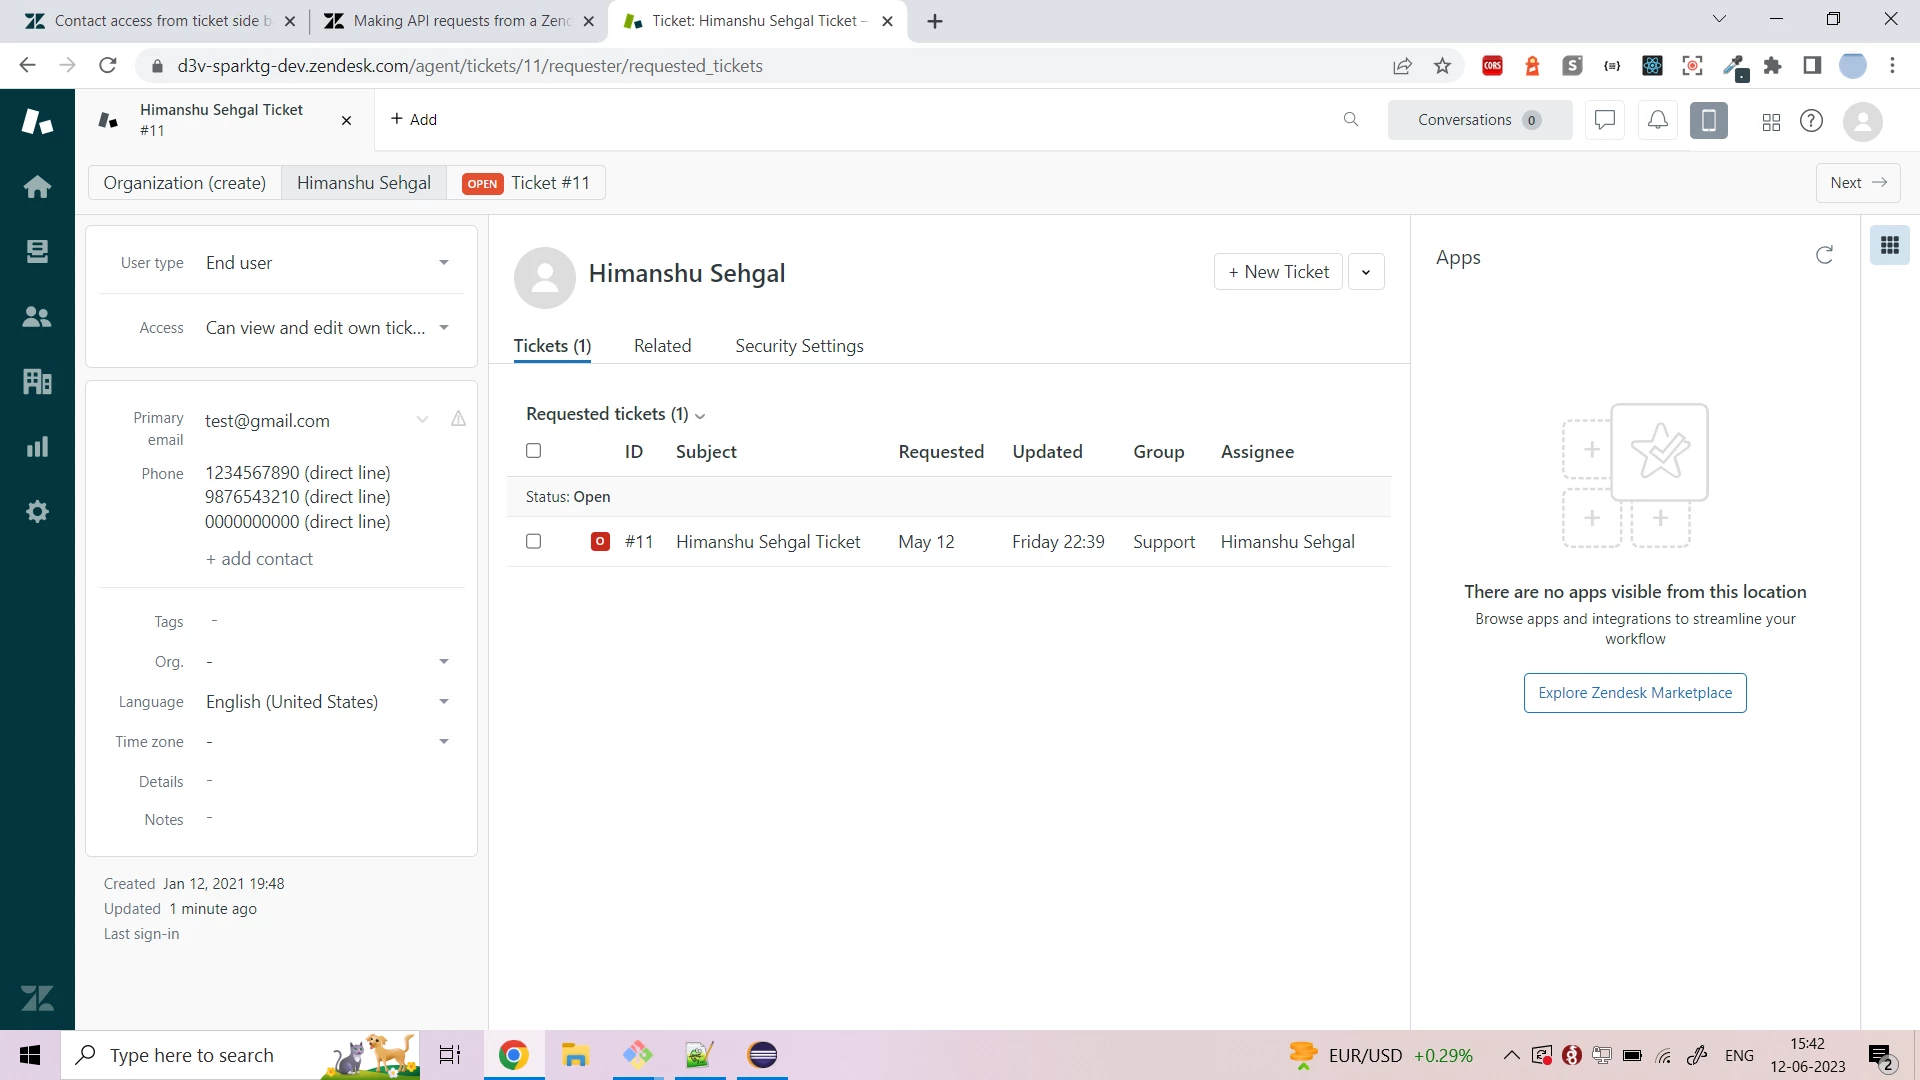Click the Tags input field

(330, 621)
